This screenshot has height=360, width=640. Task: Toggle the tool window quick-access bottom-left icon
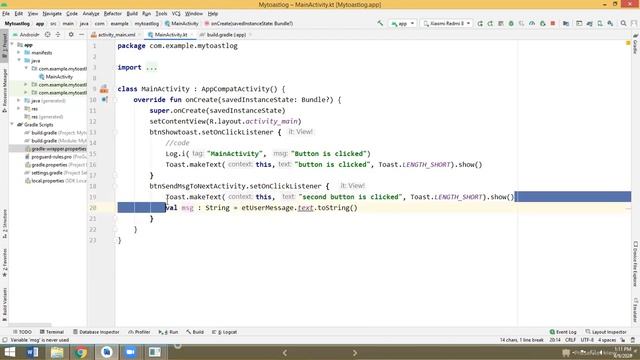4,340
